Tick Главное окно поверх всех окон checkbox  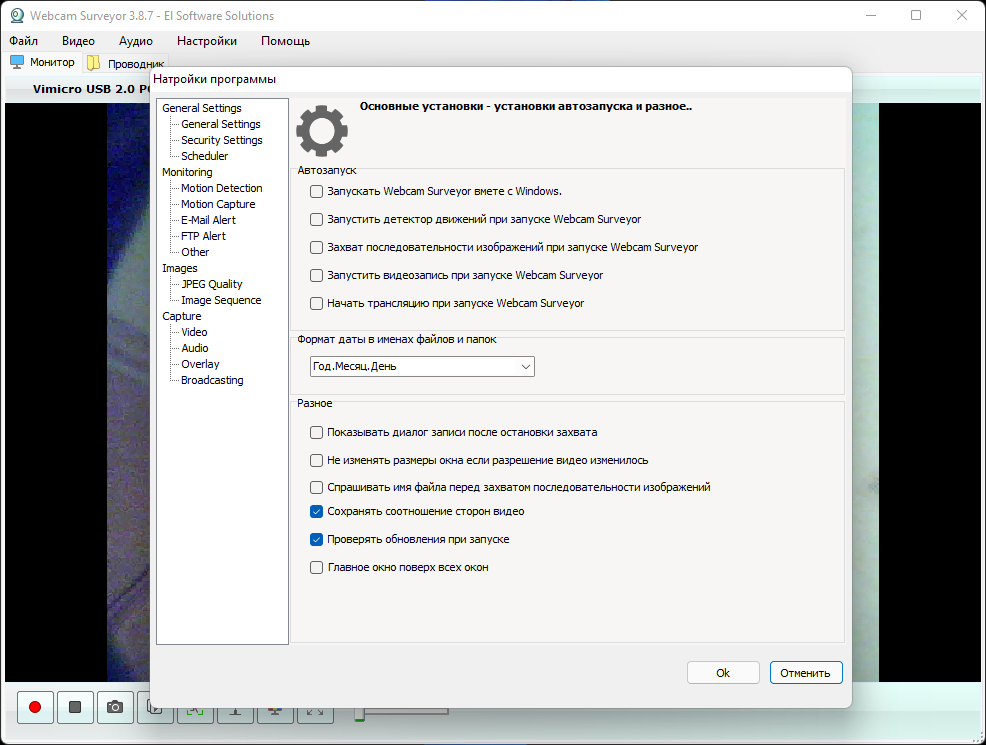point(317,567)
